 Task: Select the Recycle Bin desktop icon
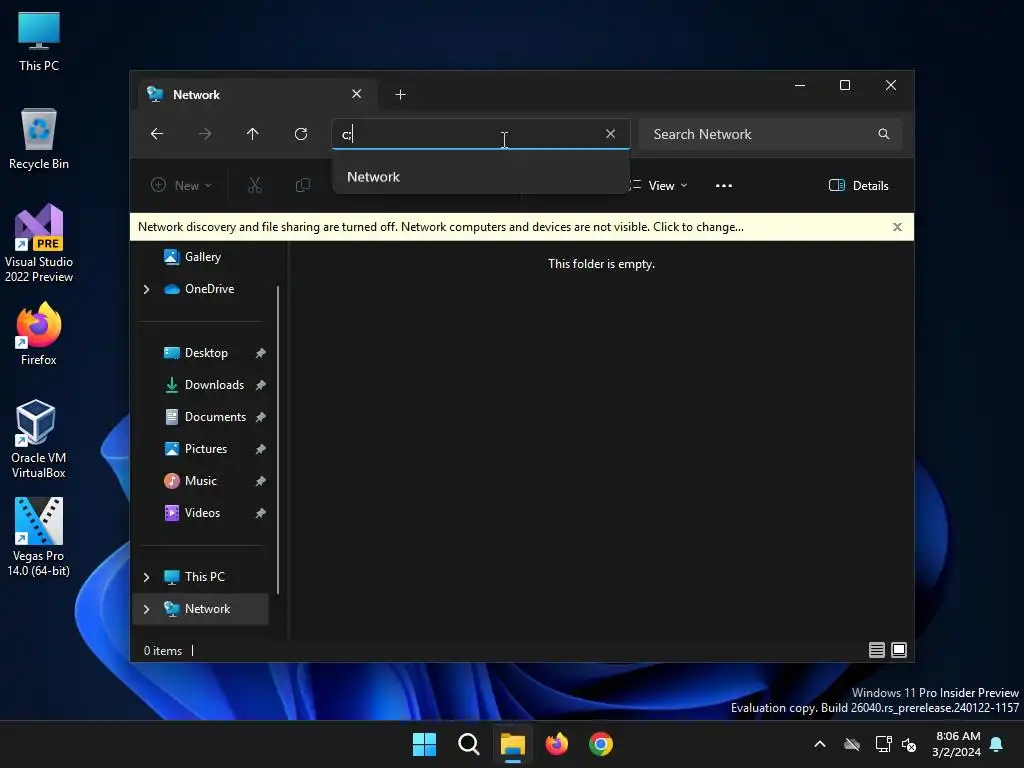[39, 139]
